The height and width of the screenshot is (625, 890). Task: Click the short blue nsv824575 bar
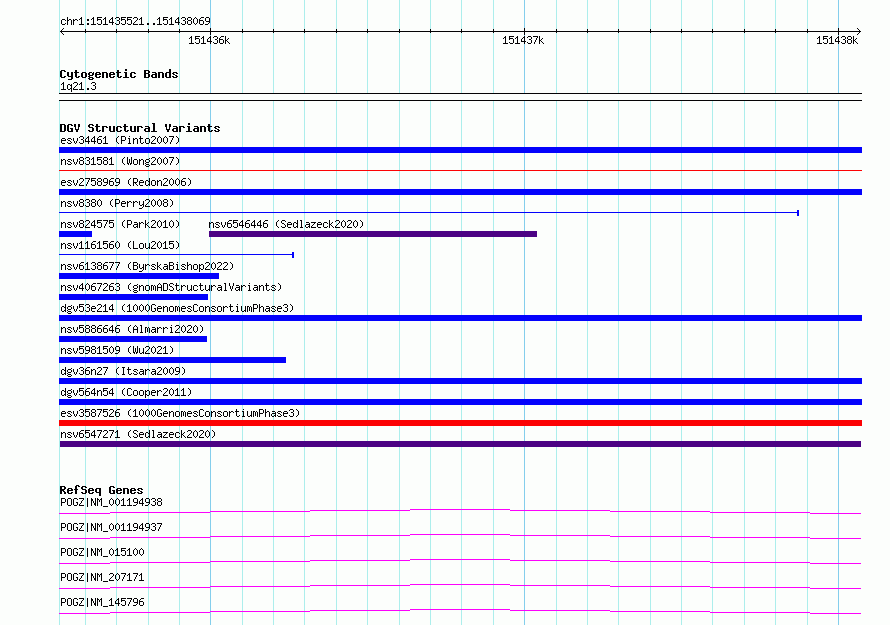tap(75, 234)
